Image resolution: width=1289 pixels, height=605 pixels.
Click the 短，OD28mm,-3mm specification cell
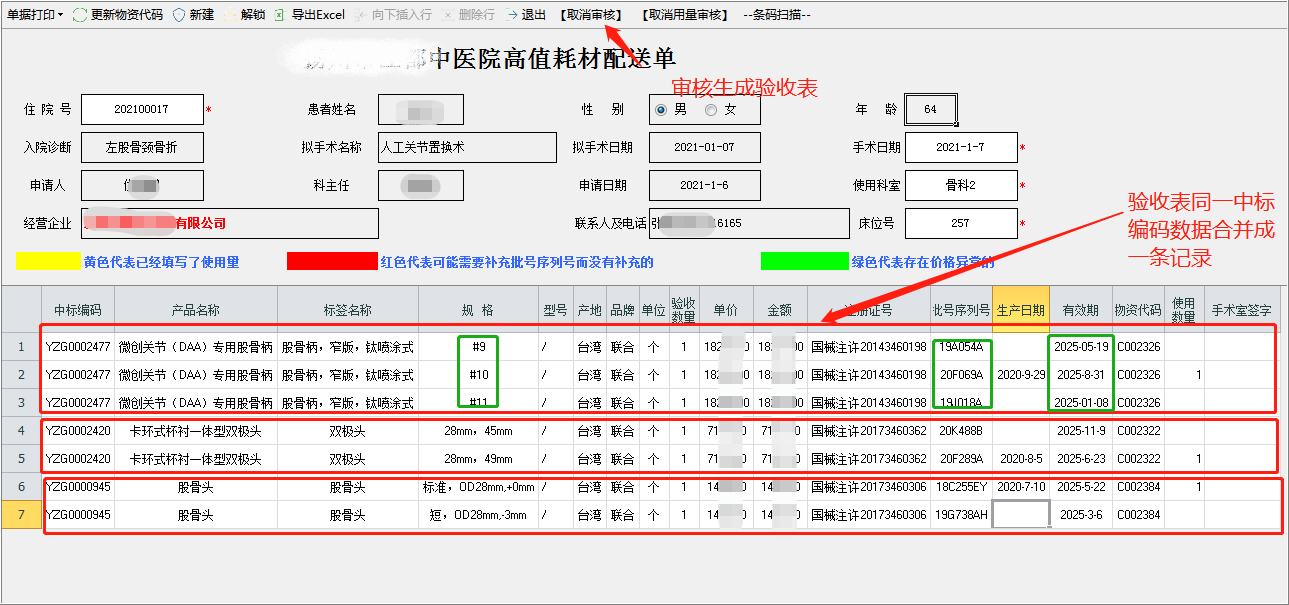click(478, 515)
